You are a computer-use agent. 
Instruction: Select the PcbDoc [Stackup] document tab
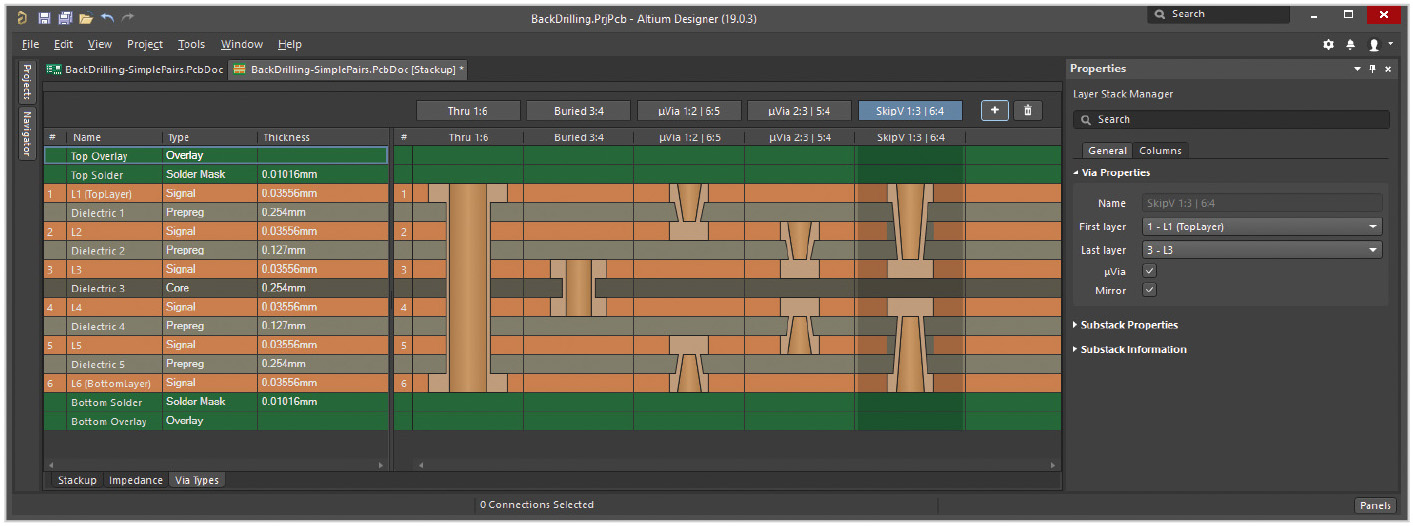point(347,70)
